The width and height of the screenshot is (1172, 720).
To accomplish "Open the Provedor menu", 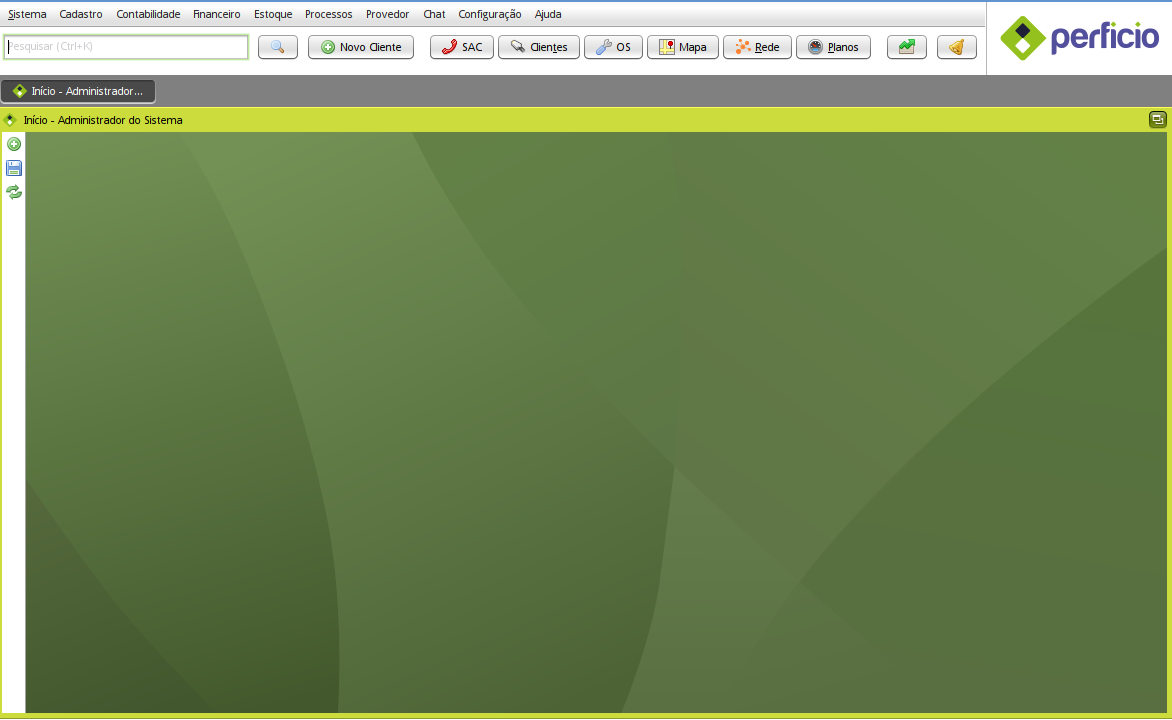I will [387, 14].
